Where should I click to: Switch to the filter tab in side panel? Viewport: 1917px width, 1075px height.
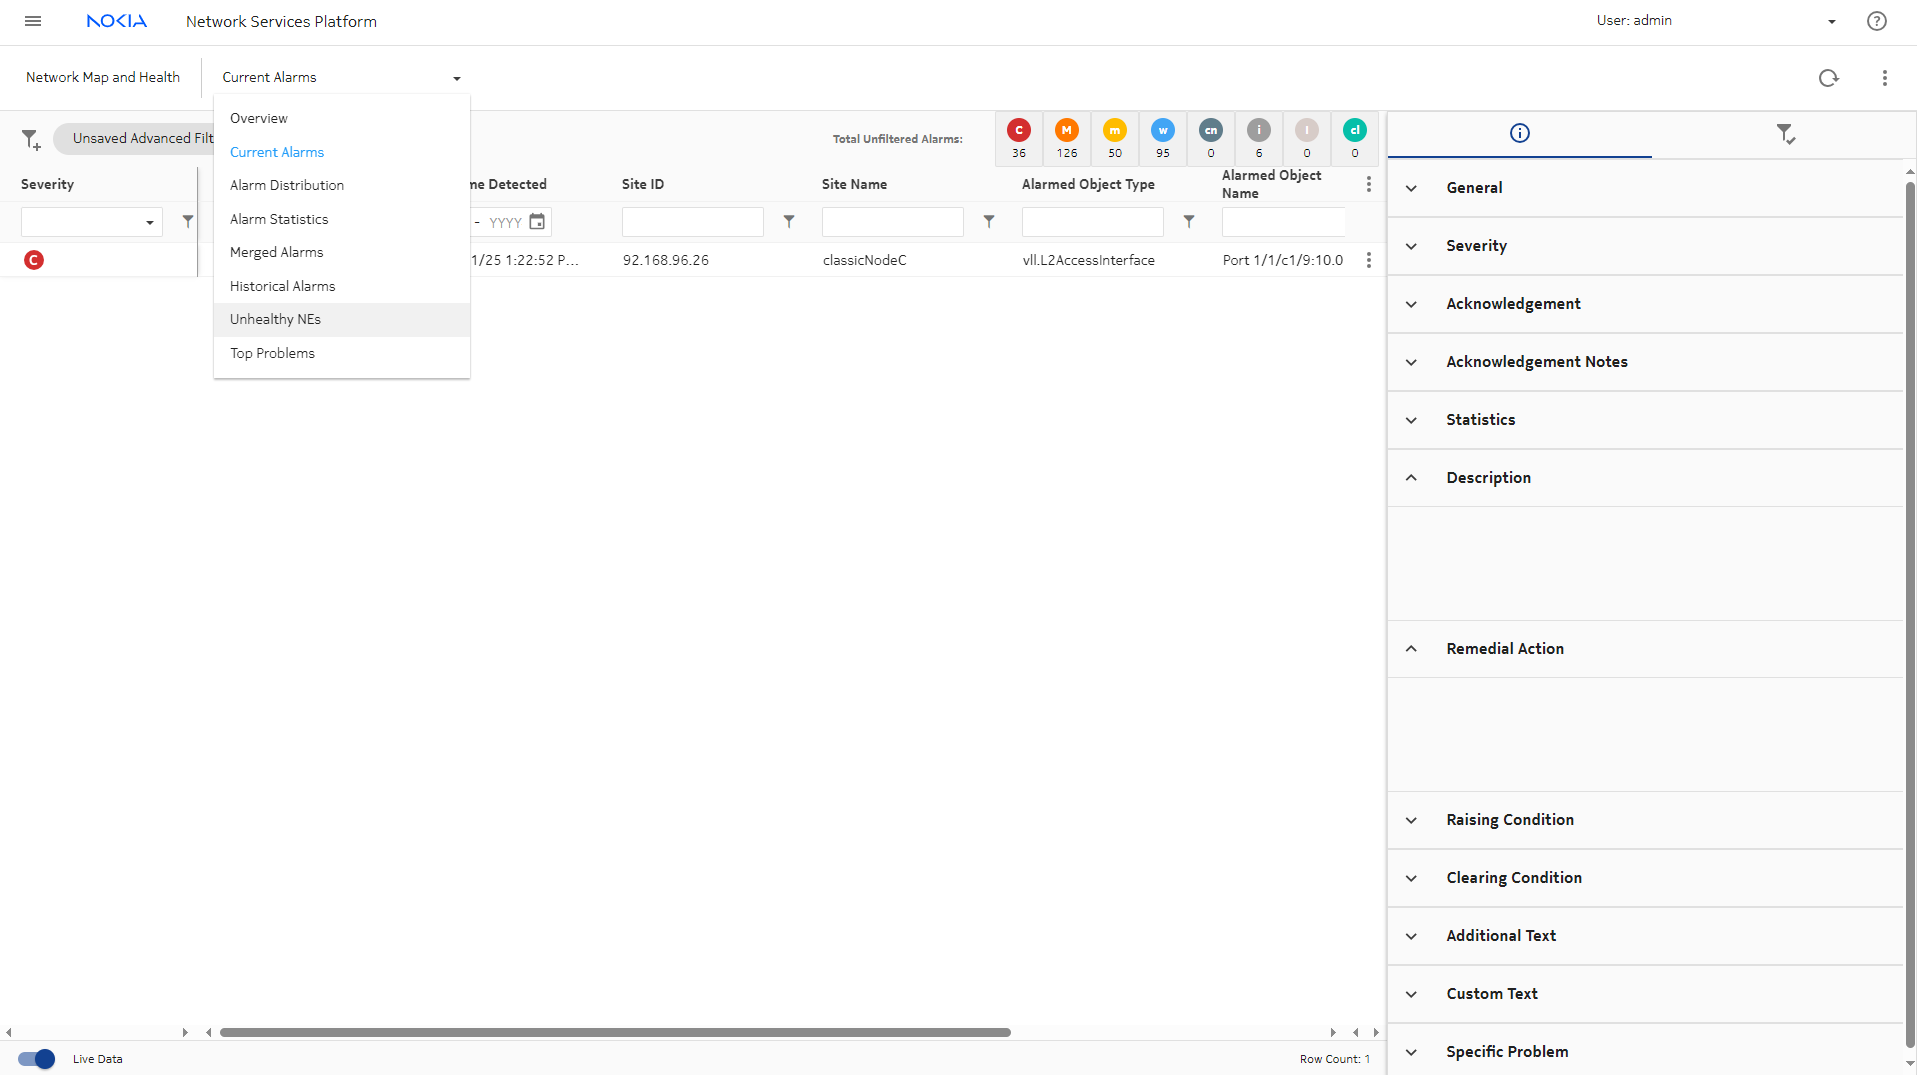tap(1785, 134)
